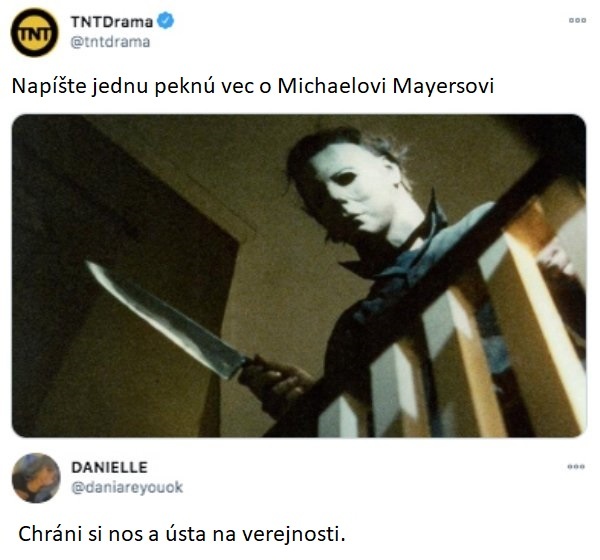The width and height of the screenshot is (600, 560).
Task: Open the TNT logo profile picture
Action: [34, 32]
